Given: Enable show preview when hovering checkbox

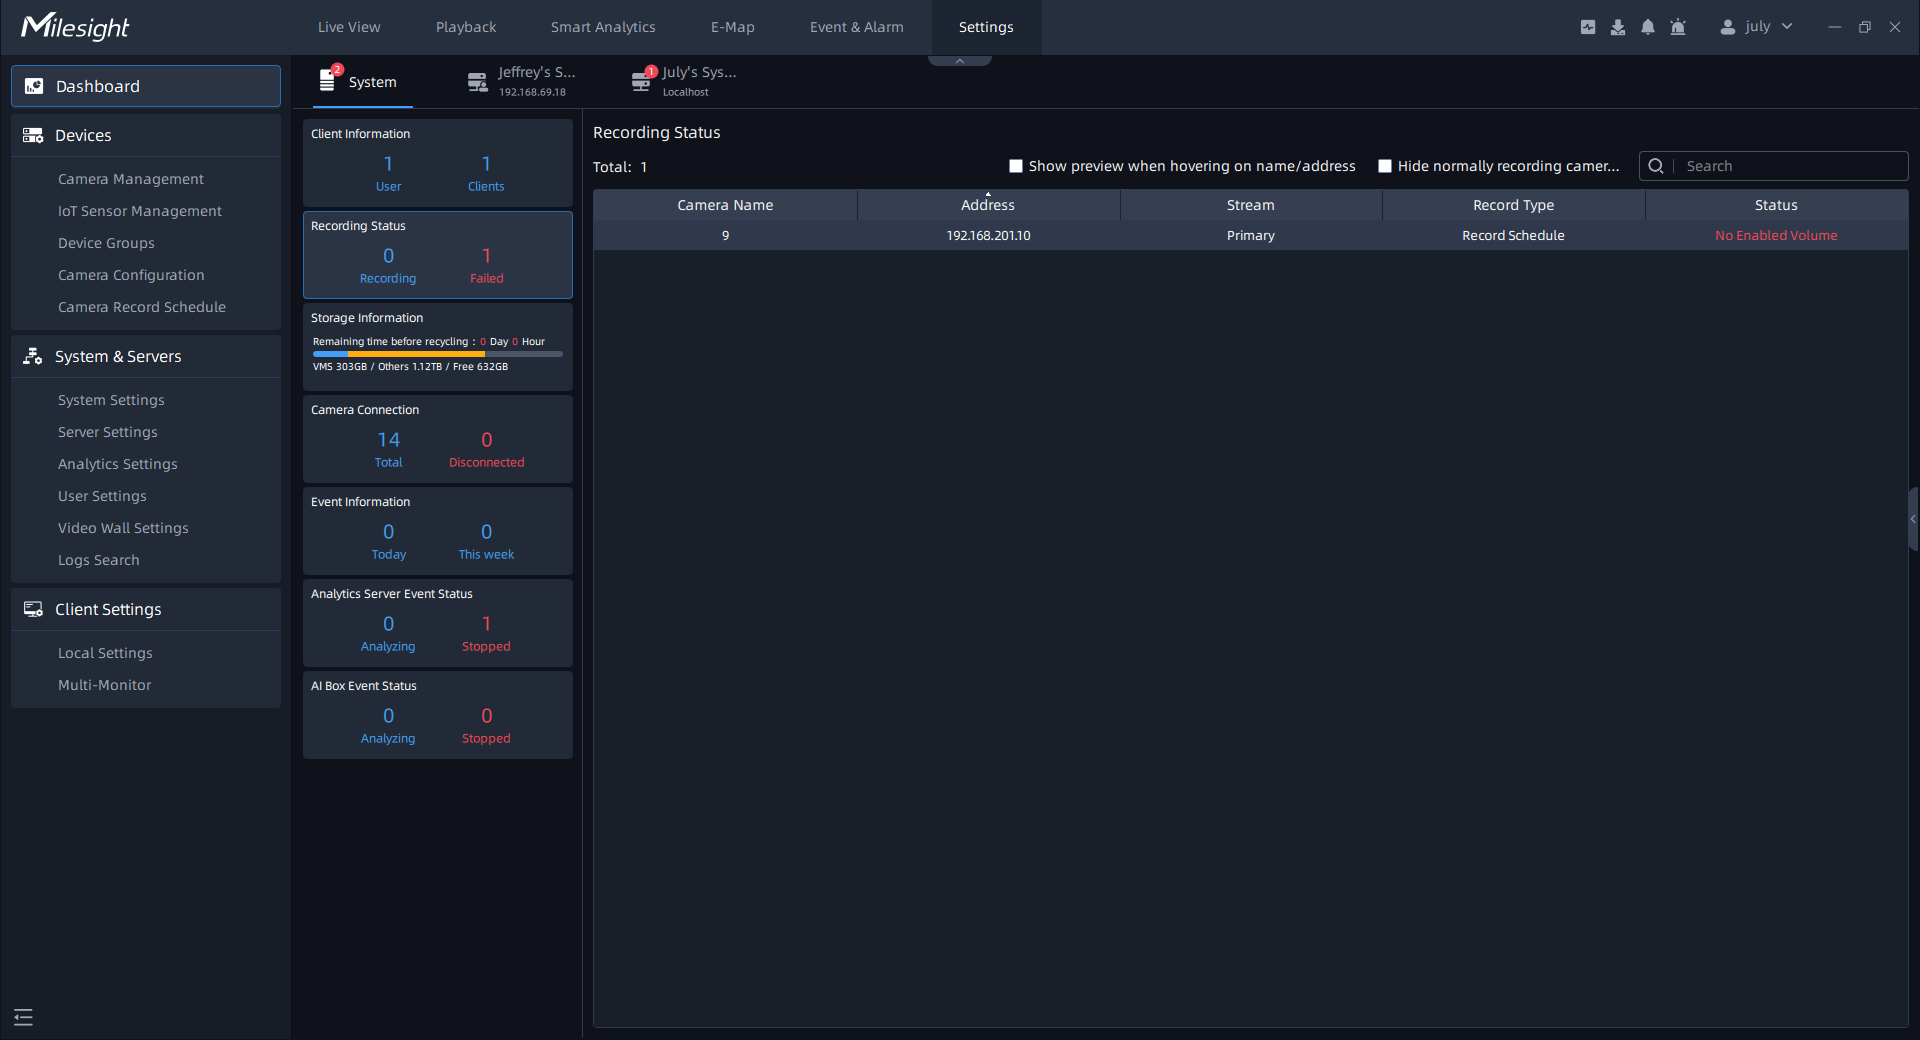Looking at the screenshot, I should point(1016,166).
